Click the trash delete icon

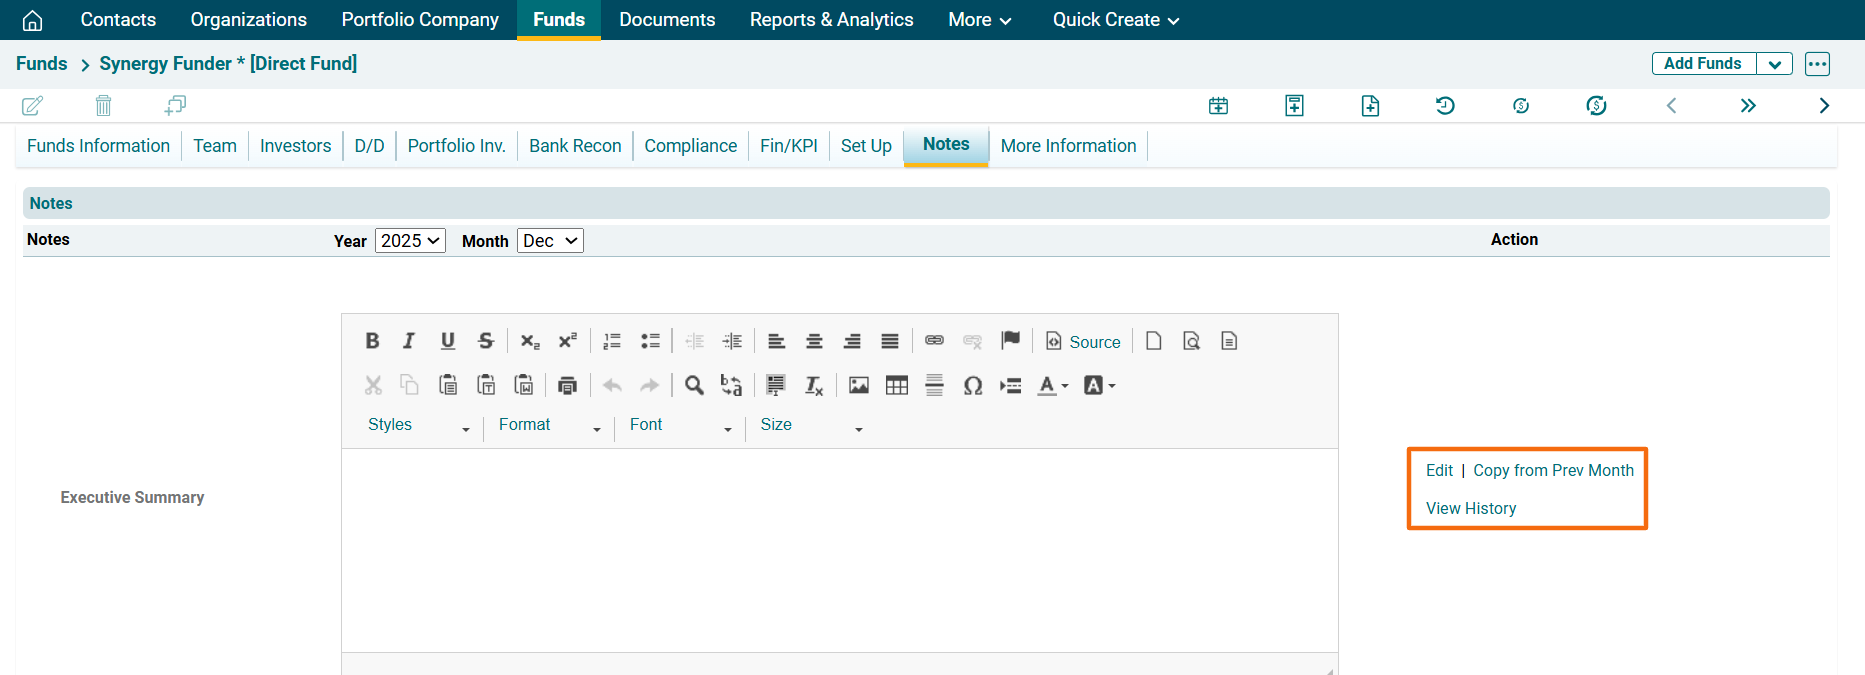pyautogui.click(x=103, y=105)
